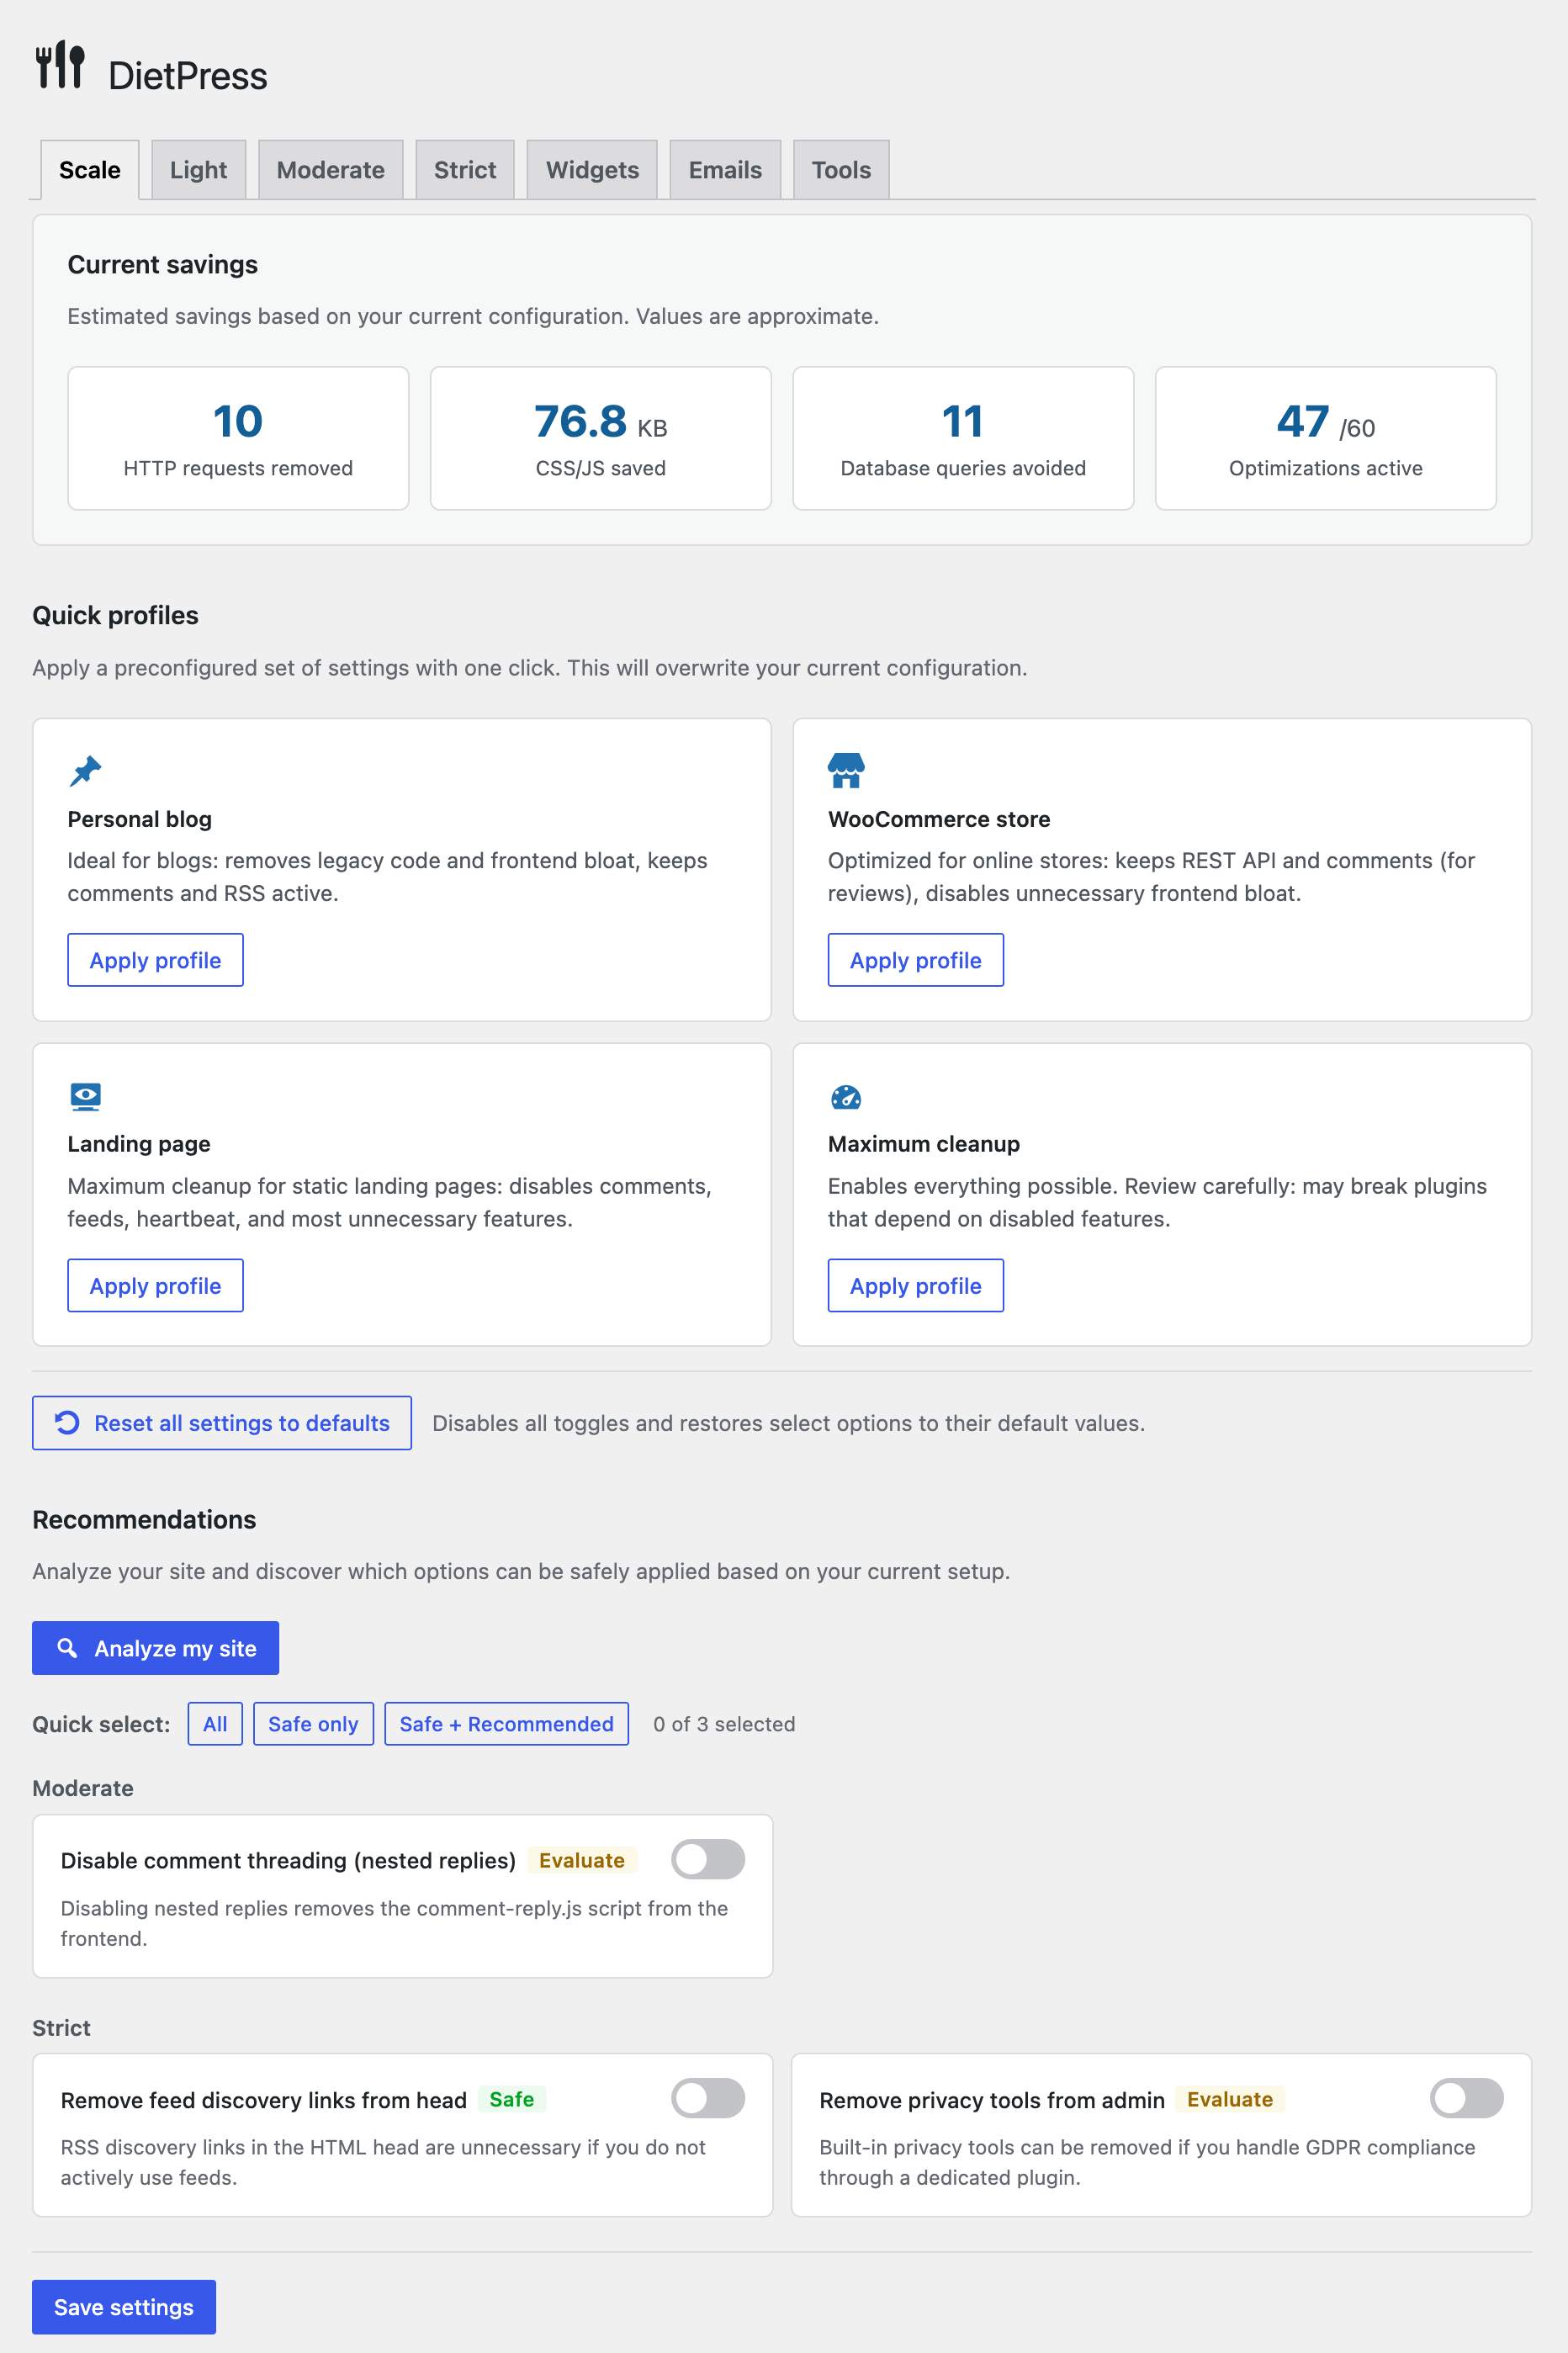The height and width of the screenshot is (2353, 1568).
Task: Click Evaluate badge on privacy tools
Action: [1230, 2099]
